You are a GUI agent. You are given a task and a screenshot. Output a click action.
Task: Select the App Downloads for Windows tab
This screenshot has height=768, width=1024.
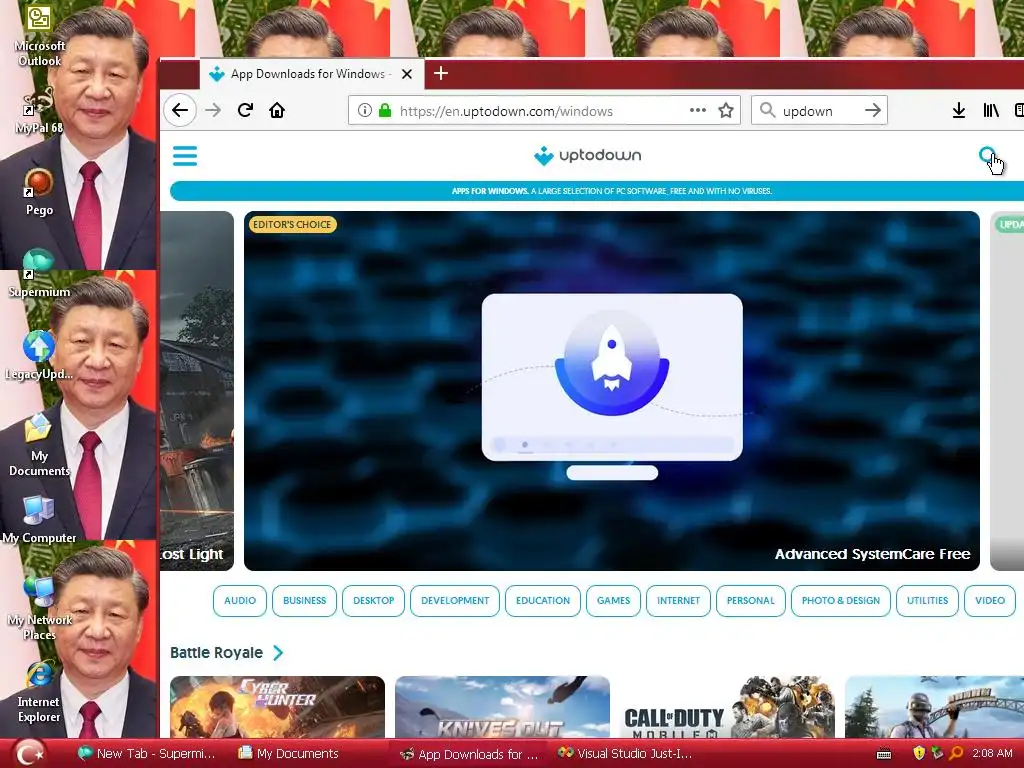(x=312, y=74)
